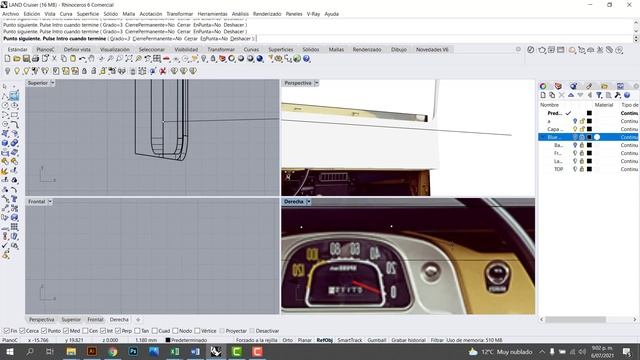The height and width of the screenshot is (360, 640).
Task: Open the V-Ray menu
Action: 313,14
